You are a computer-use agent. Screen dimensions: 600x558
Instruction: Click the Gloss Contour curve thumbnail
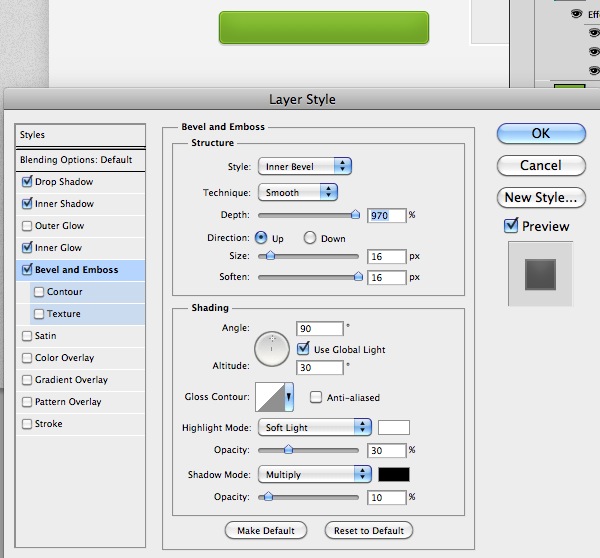(x=270, y=396)
